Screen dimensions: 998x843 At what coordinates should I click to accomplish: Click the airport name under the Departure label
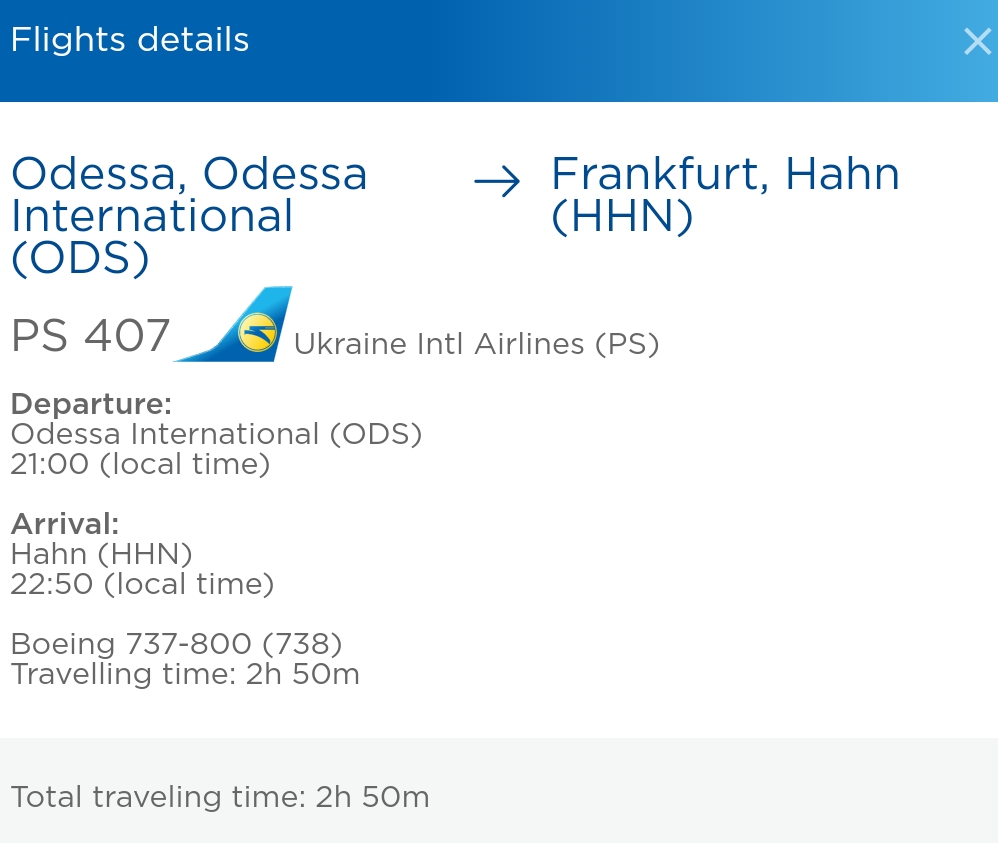click(x=216, y=434)
